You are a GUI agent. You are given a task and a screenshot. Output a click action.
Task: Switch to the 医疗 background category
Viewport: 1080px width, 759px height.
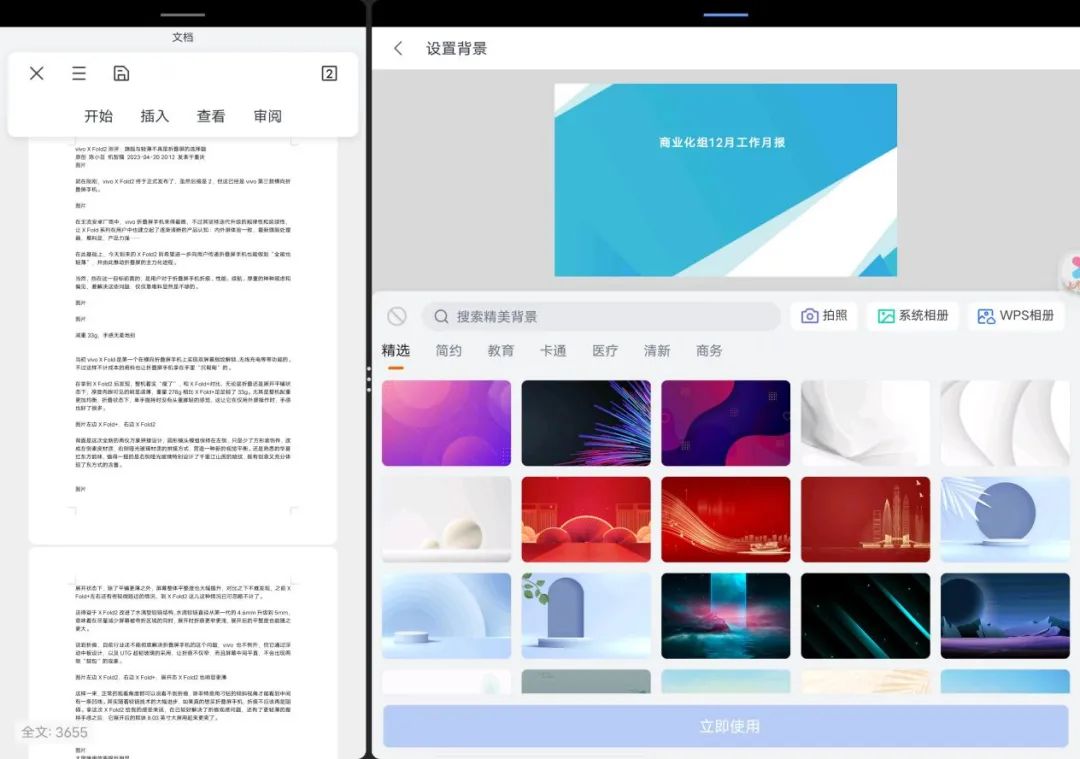605,351
